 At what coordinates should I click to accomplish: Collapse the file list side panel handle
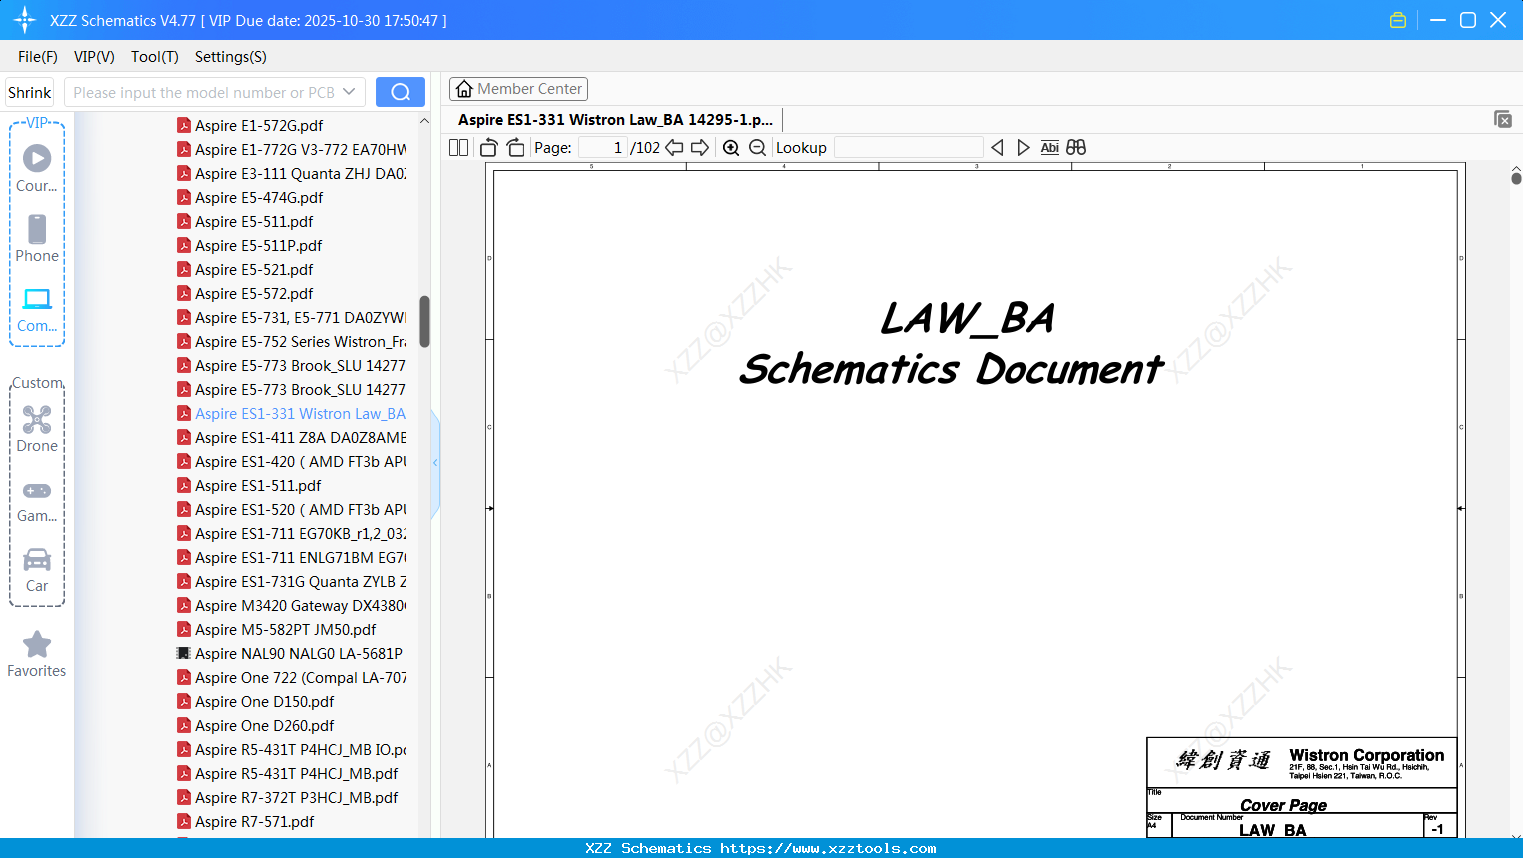click(435, 462)
